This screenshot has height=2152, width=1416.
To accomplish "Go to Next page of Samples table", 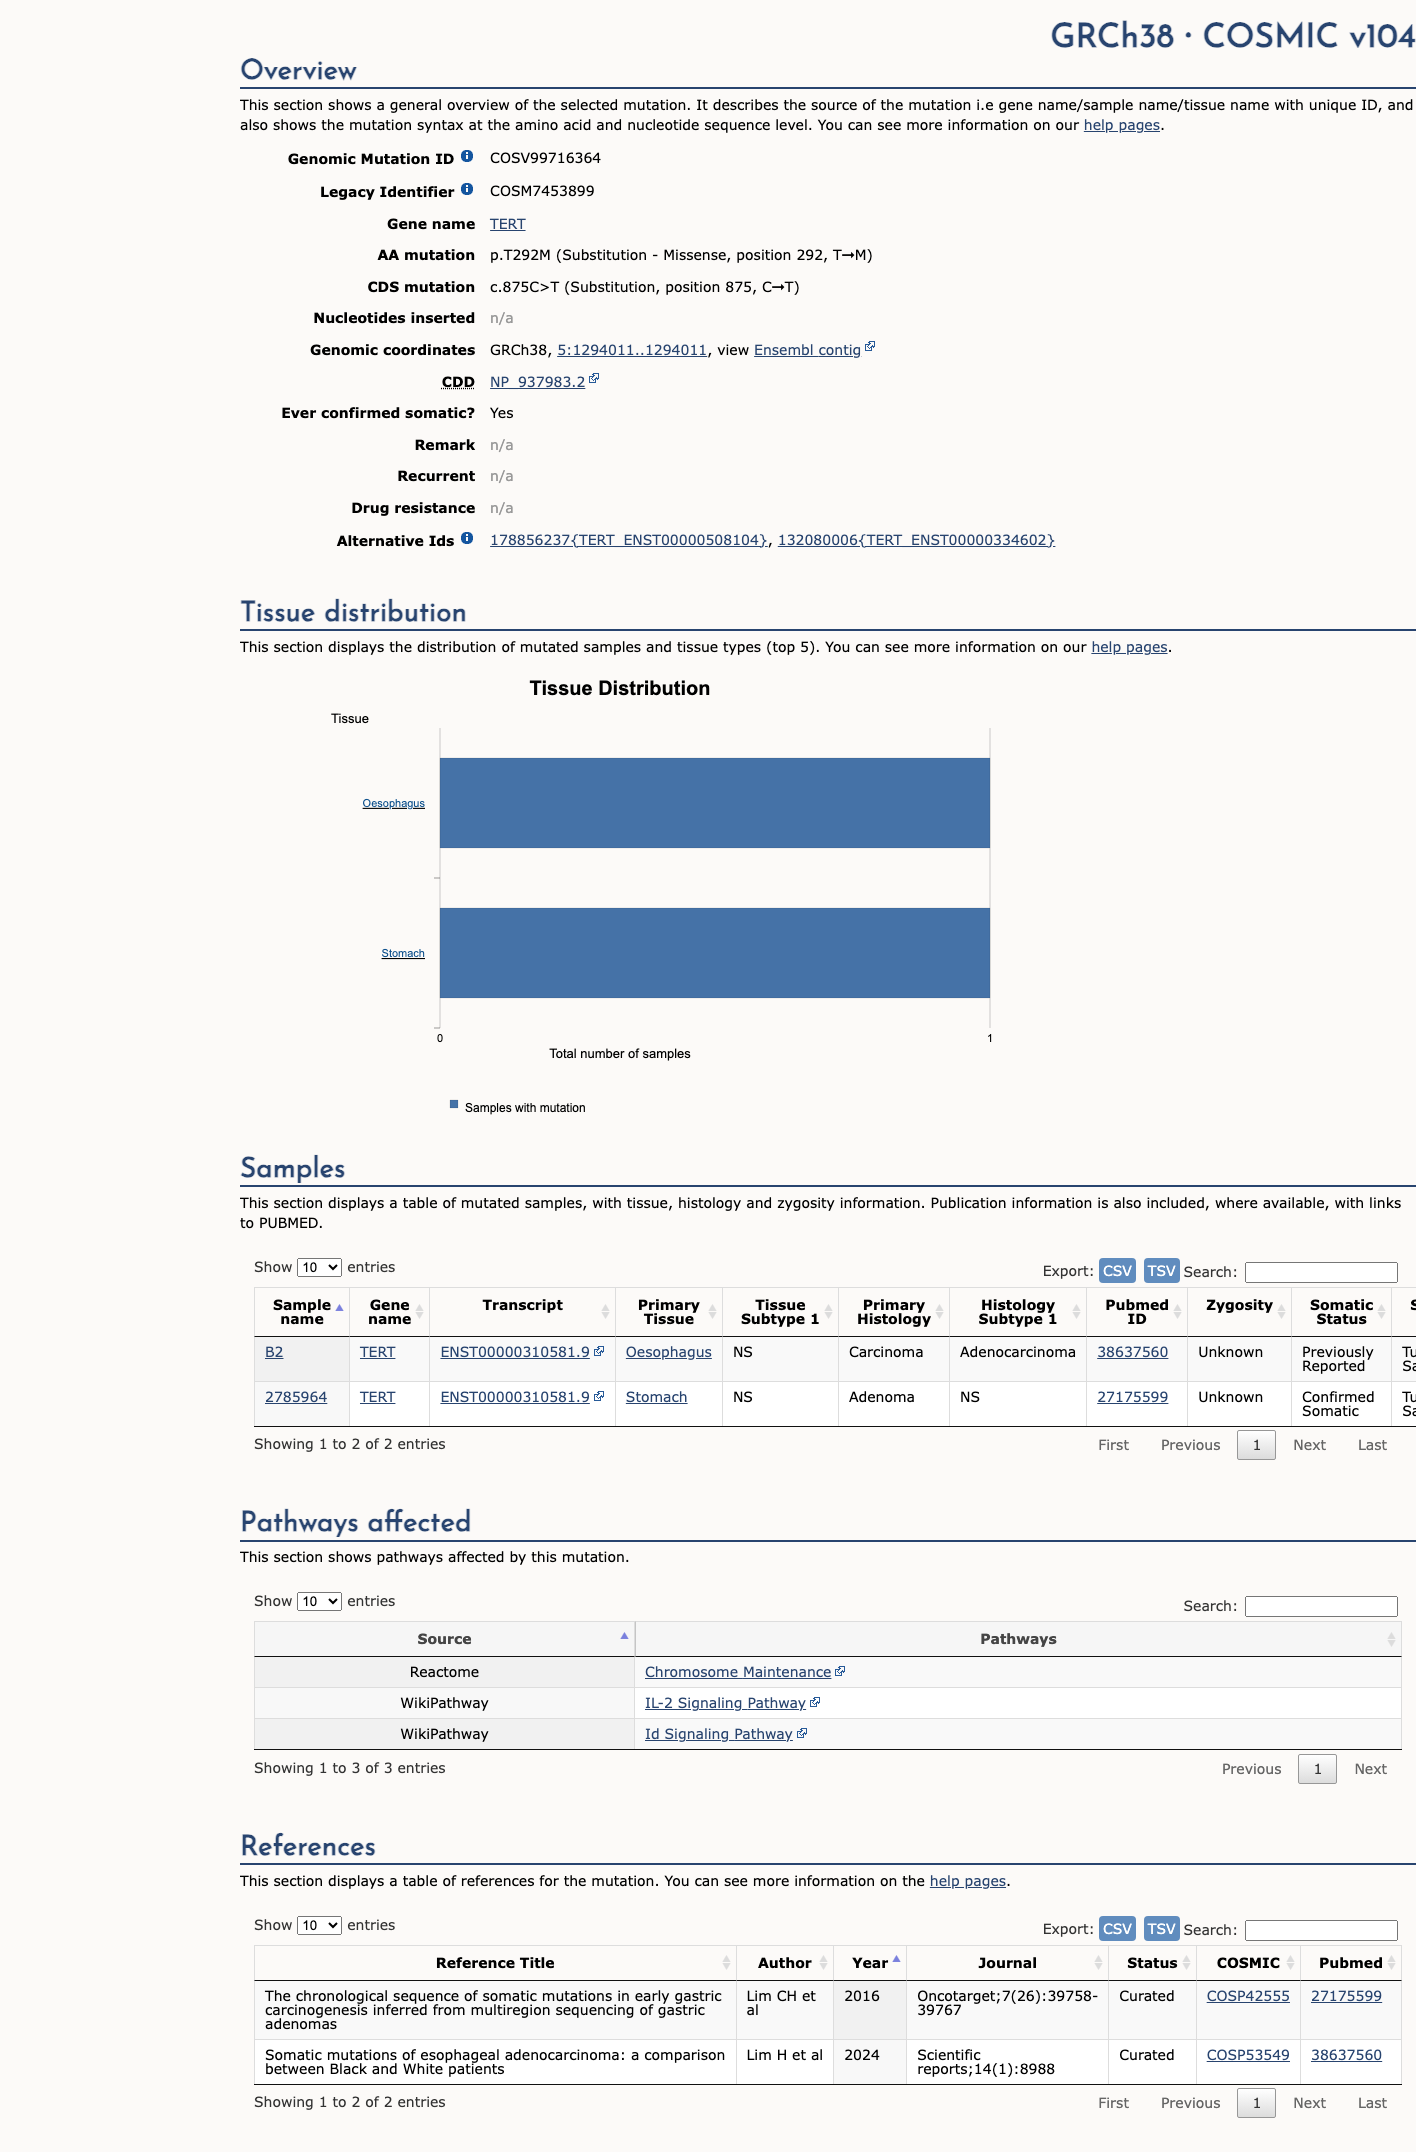I will [x=1309, y=1445].
